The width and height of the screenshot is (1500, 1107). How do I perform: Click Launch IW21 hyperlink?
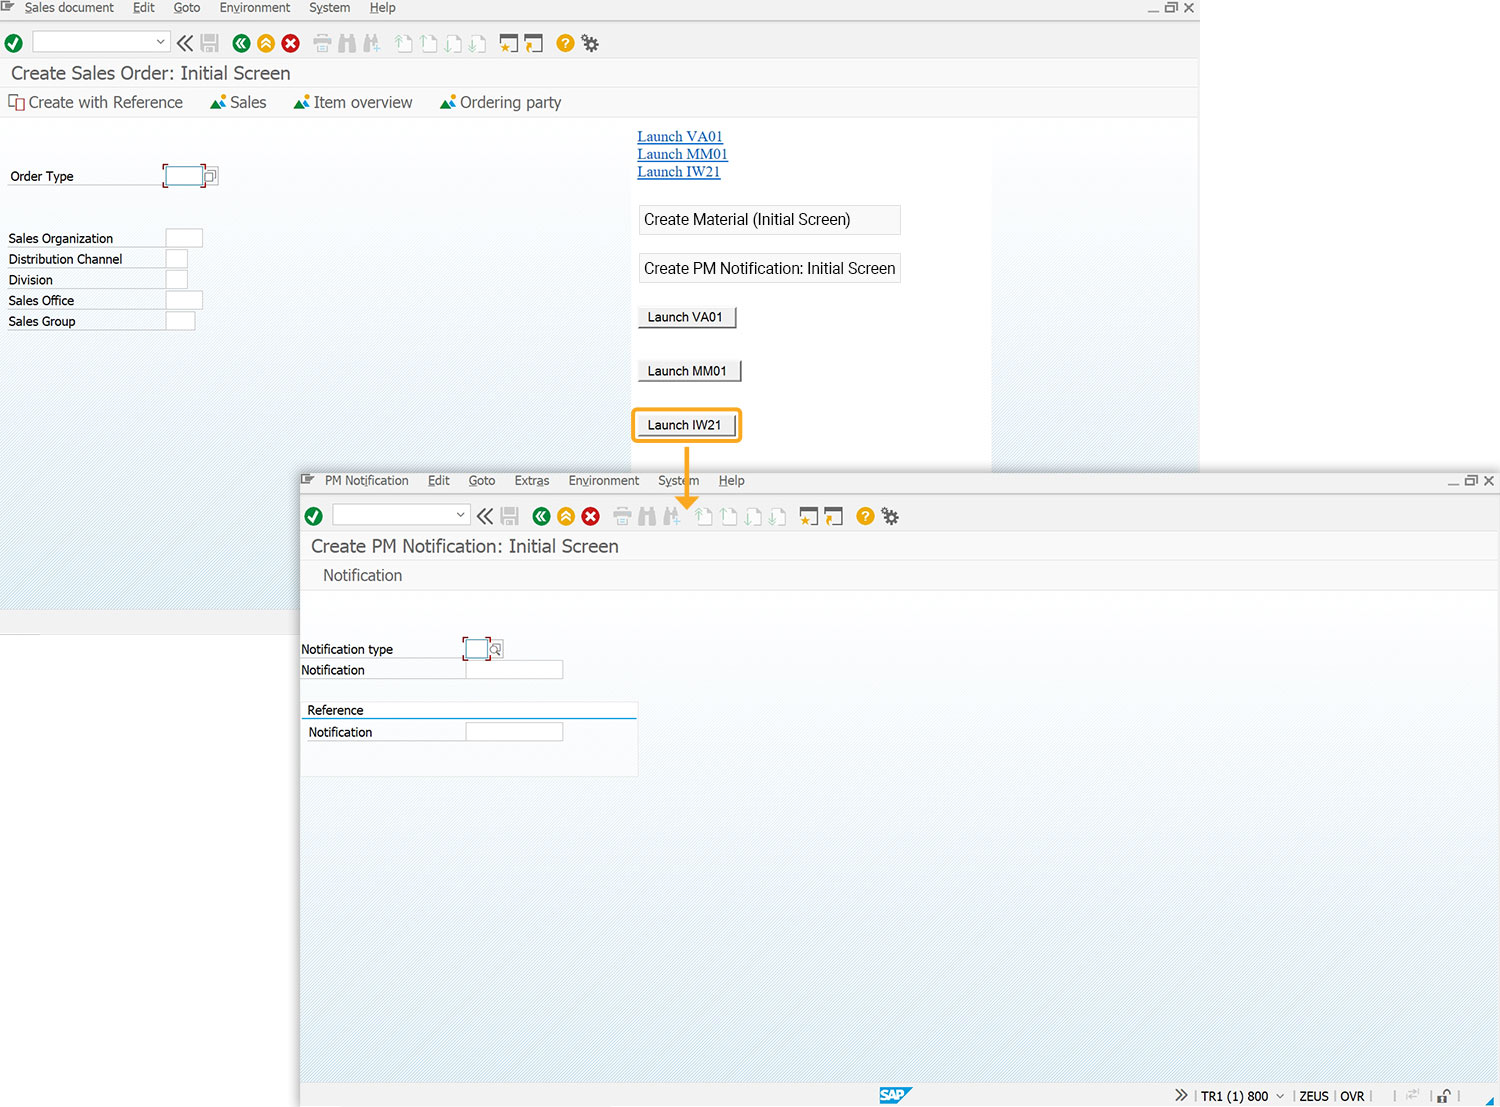pos(678,172)
